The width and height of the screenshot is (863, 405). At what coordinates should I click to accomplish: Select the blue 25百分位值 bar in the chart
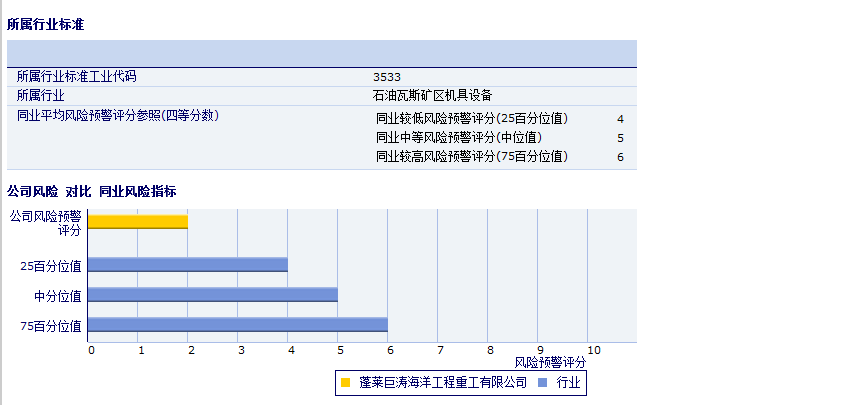pos(188,265)
